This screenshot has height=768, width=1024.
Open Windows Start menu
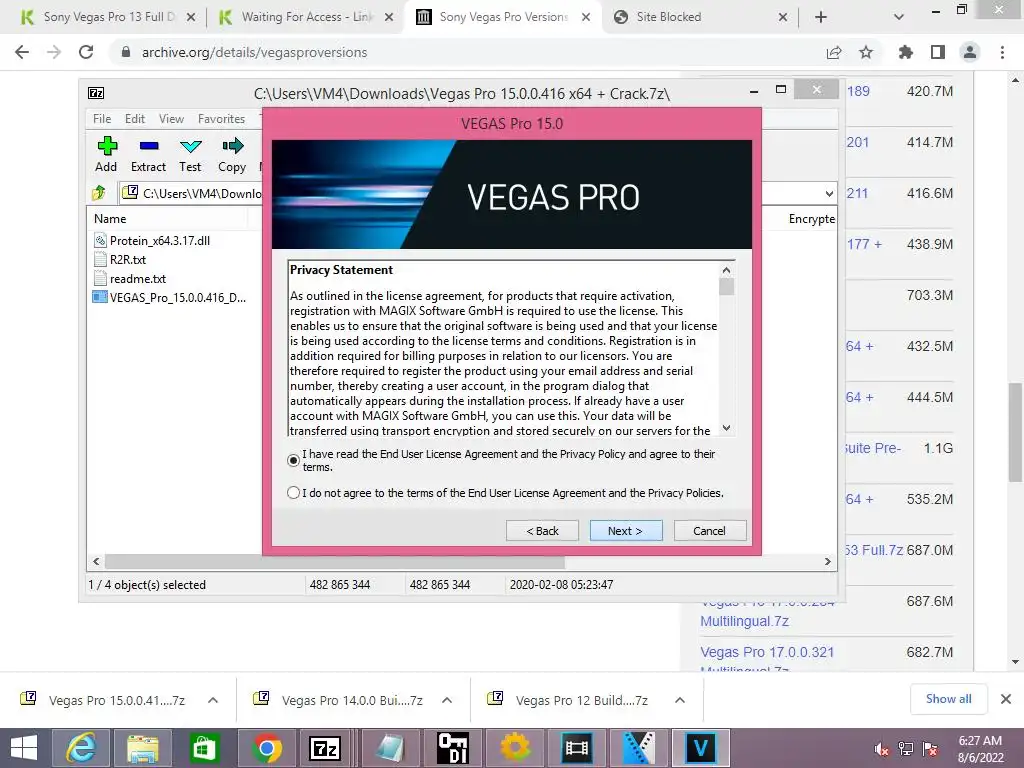24,748
